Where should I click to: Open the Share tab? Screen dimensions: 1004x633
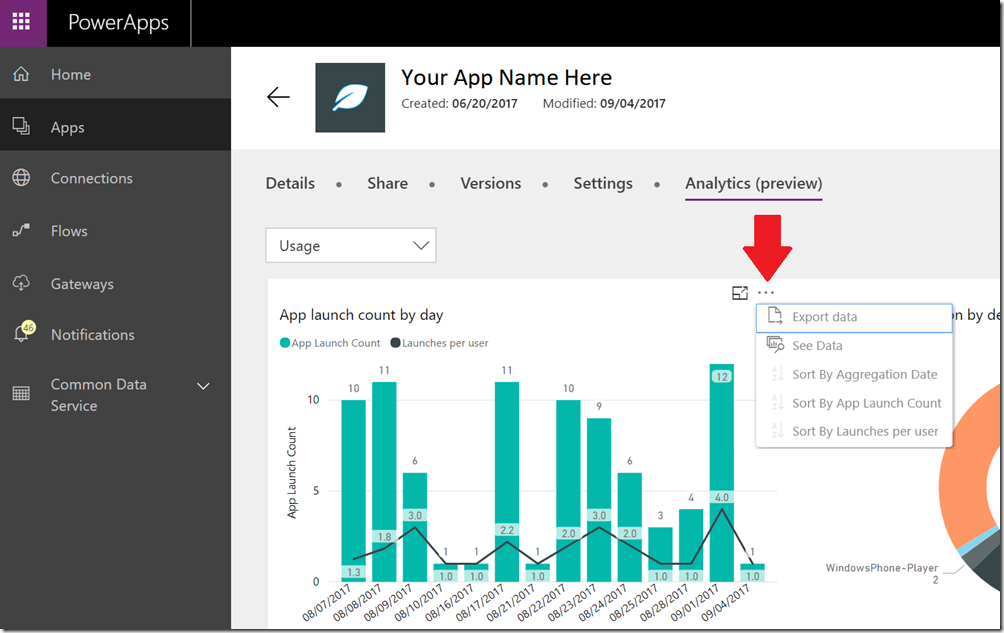(x=387, y=184)
